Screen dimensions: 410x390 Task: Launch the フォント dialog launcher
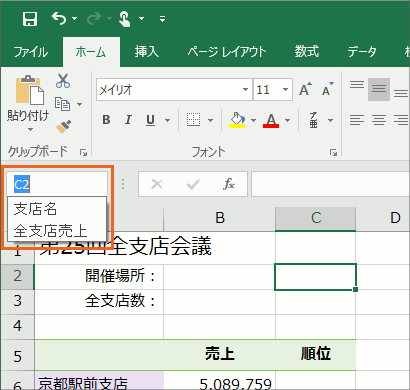[x=333, y=153]
